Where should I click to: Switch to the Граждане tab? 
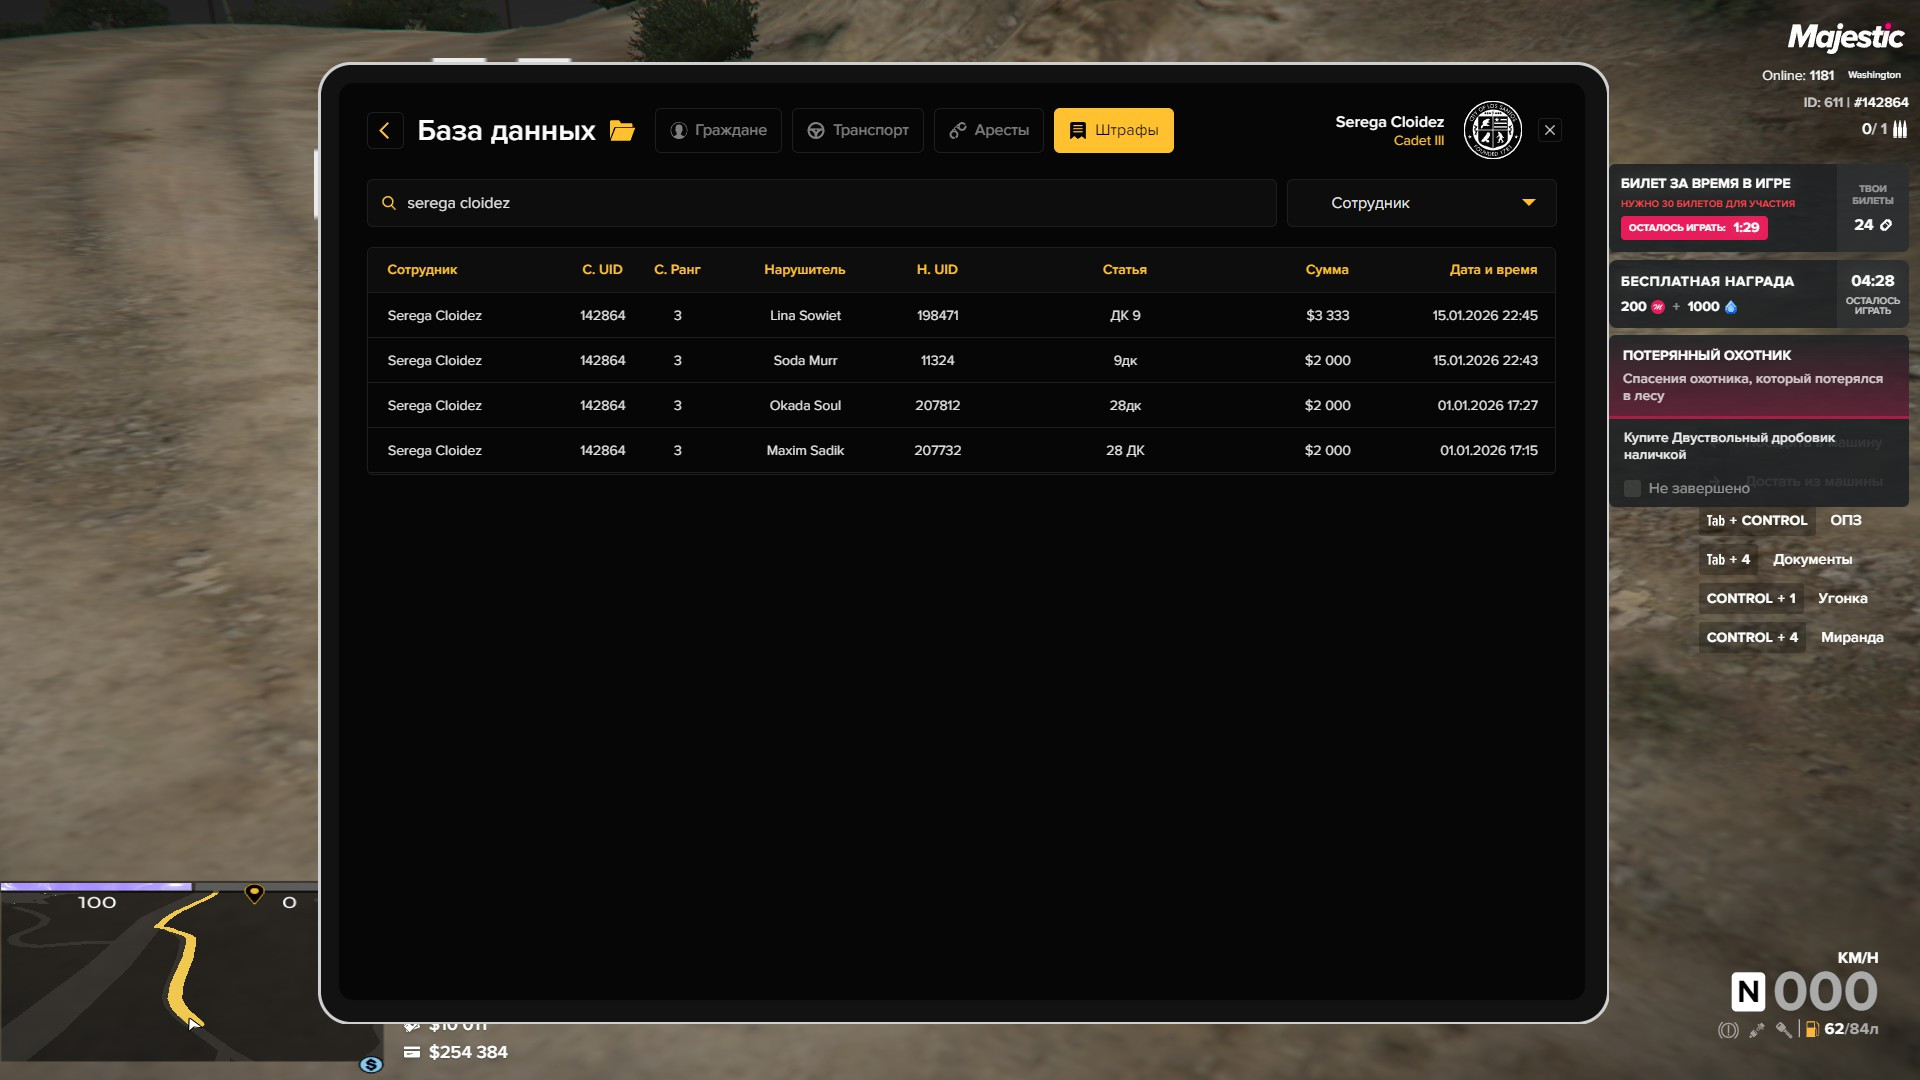[x=718, y=131]
